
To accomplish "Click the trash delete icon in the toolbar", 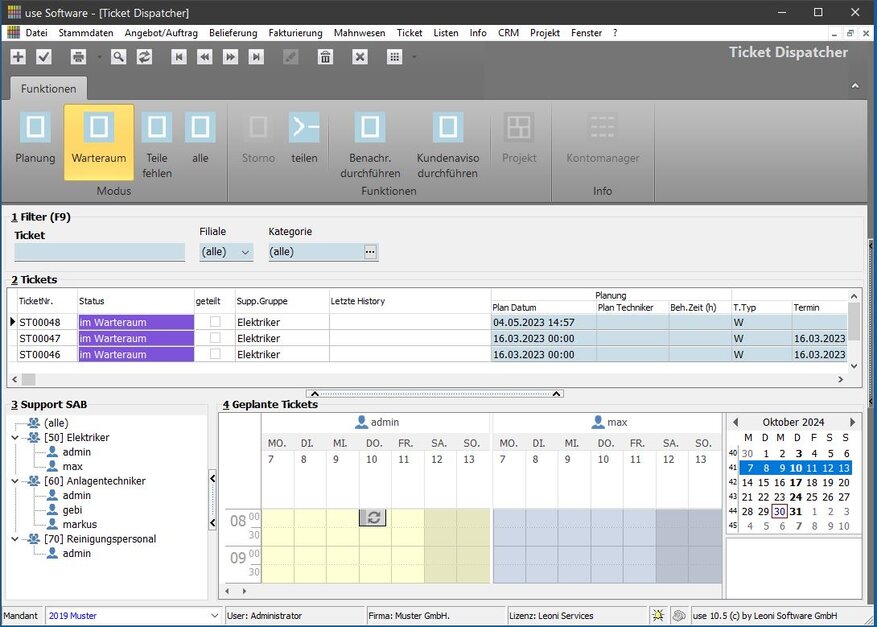I will pyautogui.click(x=325, y=57).
